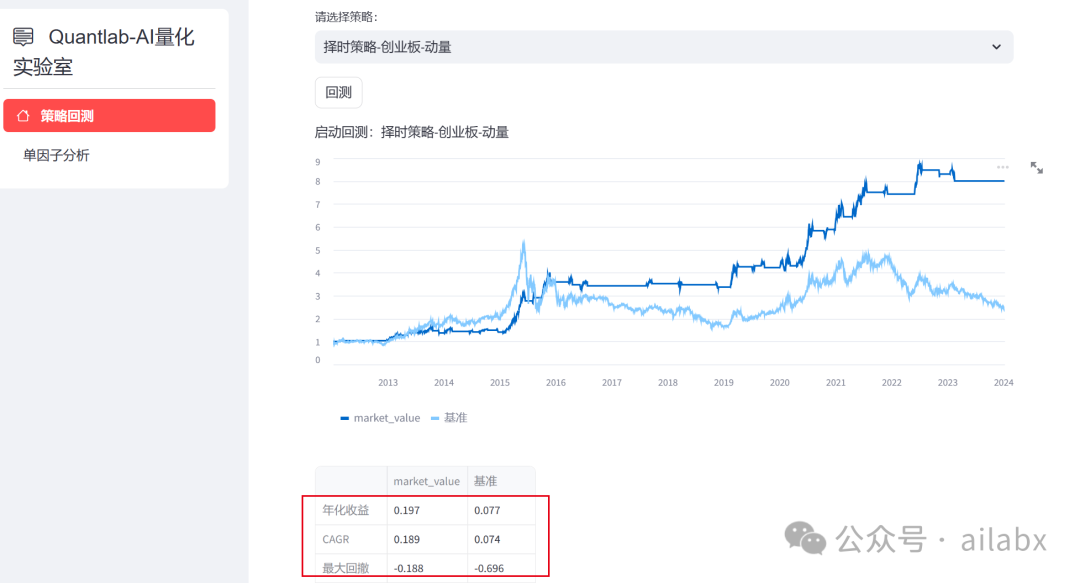Click the 2024 x-axis label
This screenshot has height=583, width=1080.
pyautogui.click(x=1004, y=382)
